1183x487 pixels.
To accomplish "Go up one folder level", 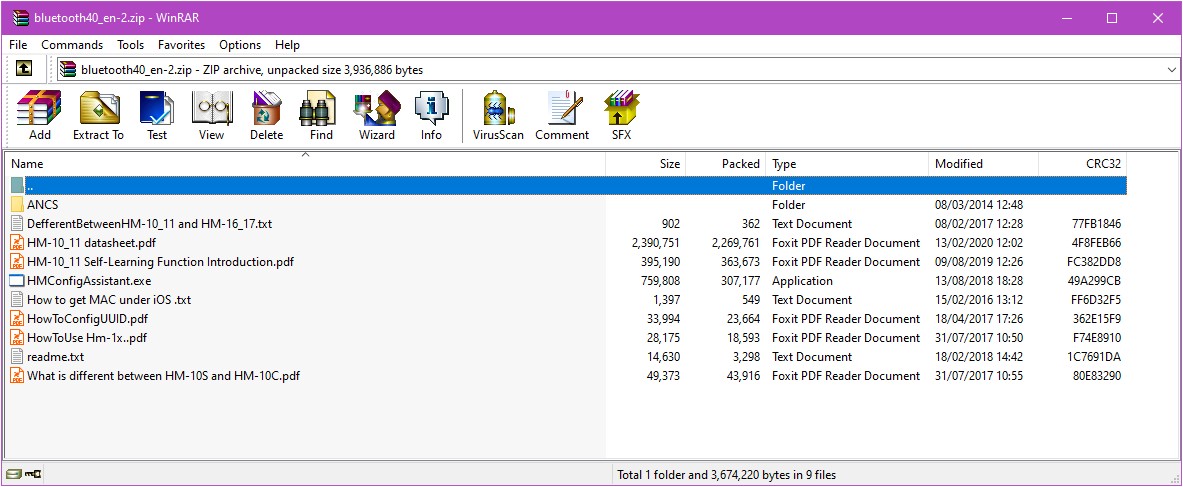I will pyautogui.click(x=24, y=69).
